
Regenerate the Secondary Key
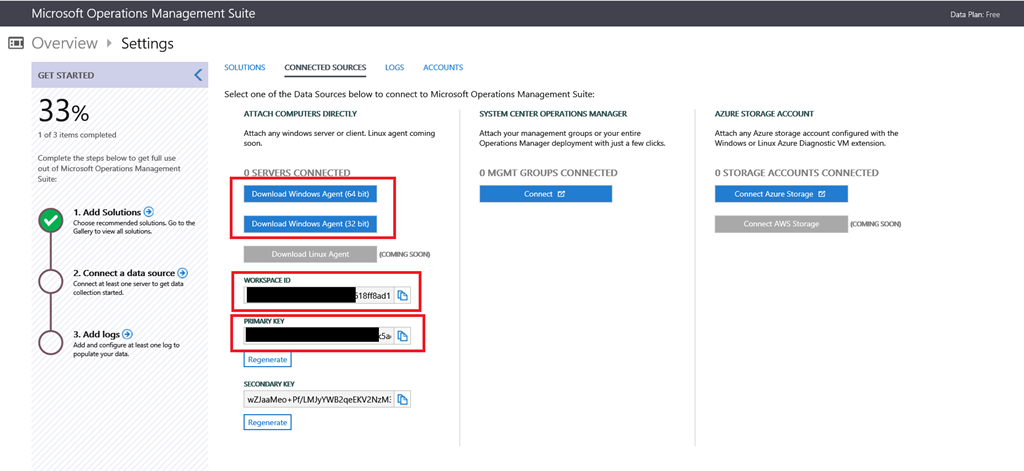[x=267, y=422]
